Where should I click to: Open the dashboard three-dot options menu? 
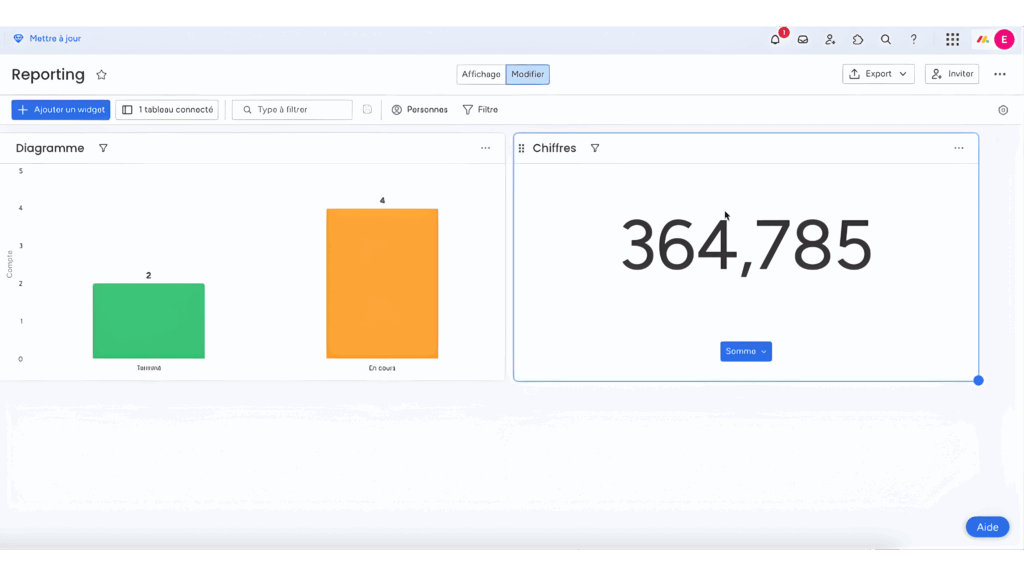point(1000,74)
